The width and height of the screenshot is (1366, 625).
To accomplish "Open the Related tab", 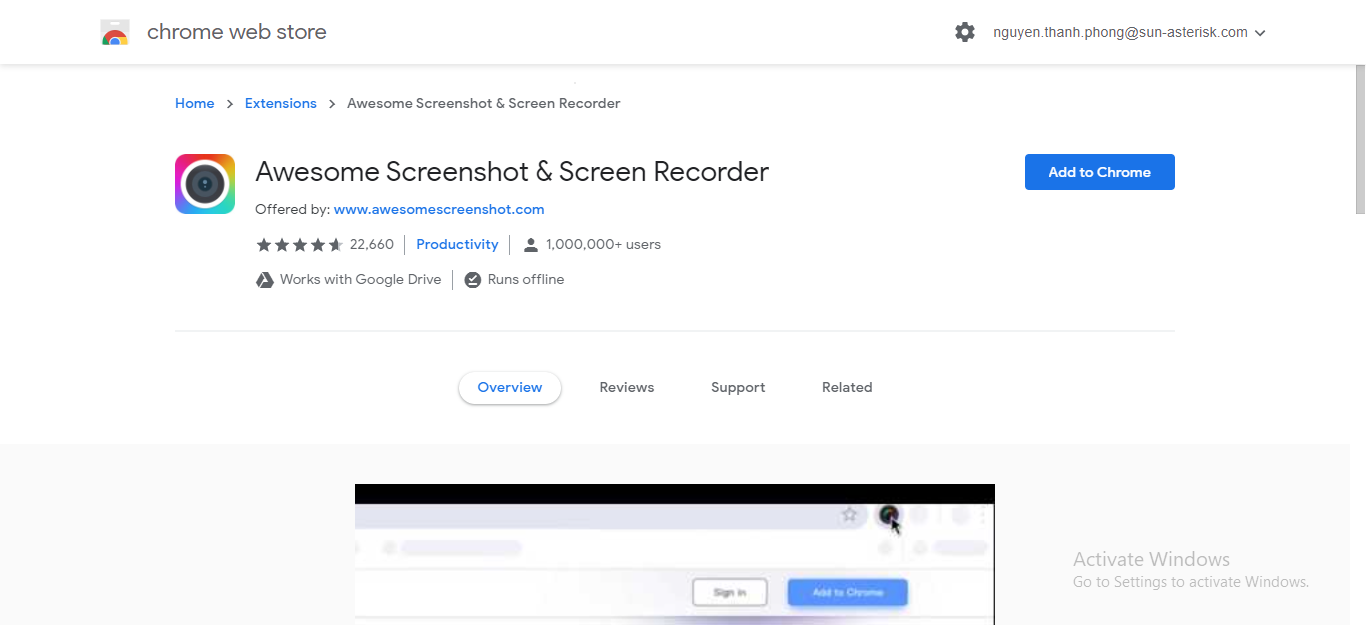I will [x=847, y=388].
